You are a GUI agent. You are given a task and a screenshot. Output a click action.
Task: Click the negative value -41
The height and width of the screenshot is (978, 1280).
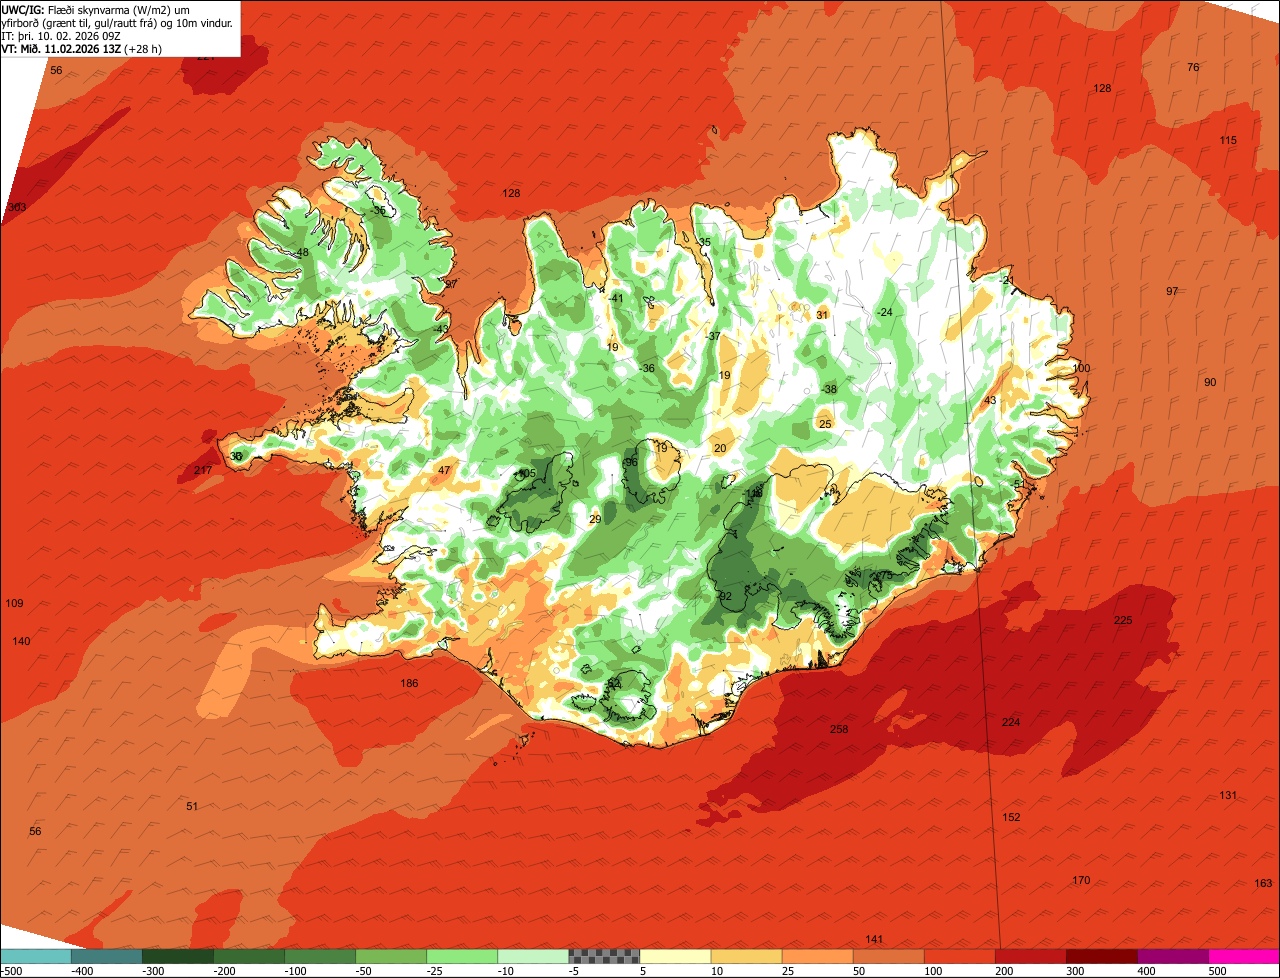click(x=616, y=299)
